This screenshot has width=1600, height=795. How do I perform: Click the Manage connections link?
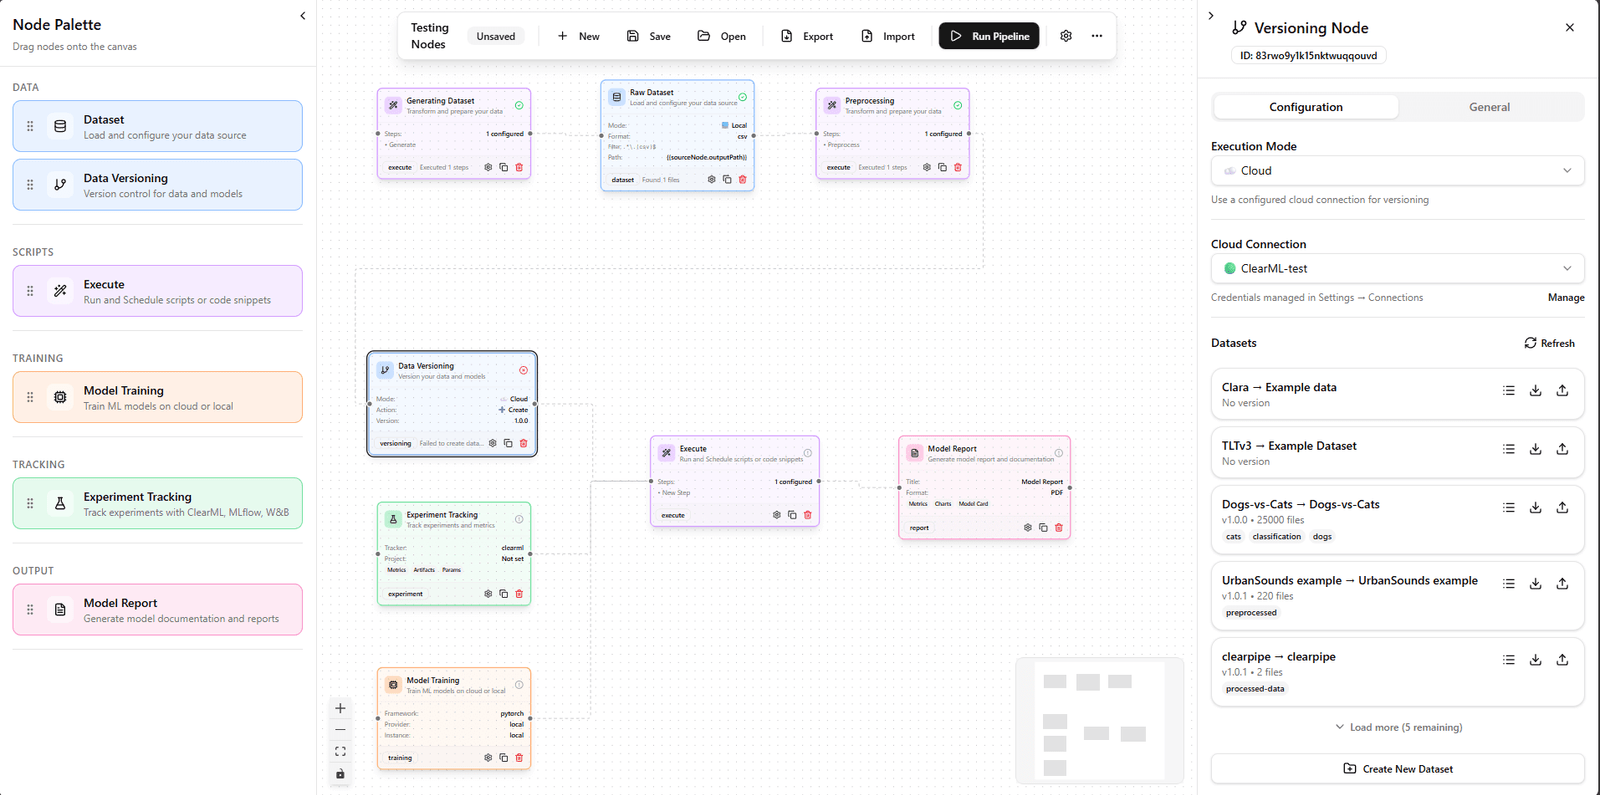tap(1565, 298)
